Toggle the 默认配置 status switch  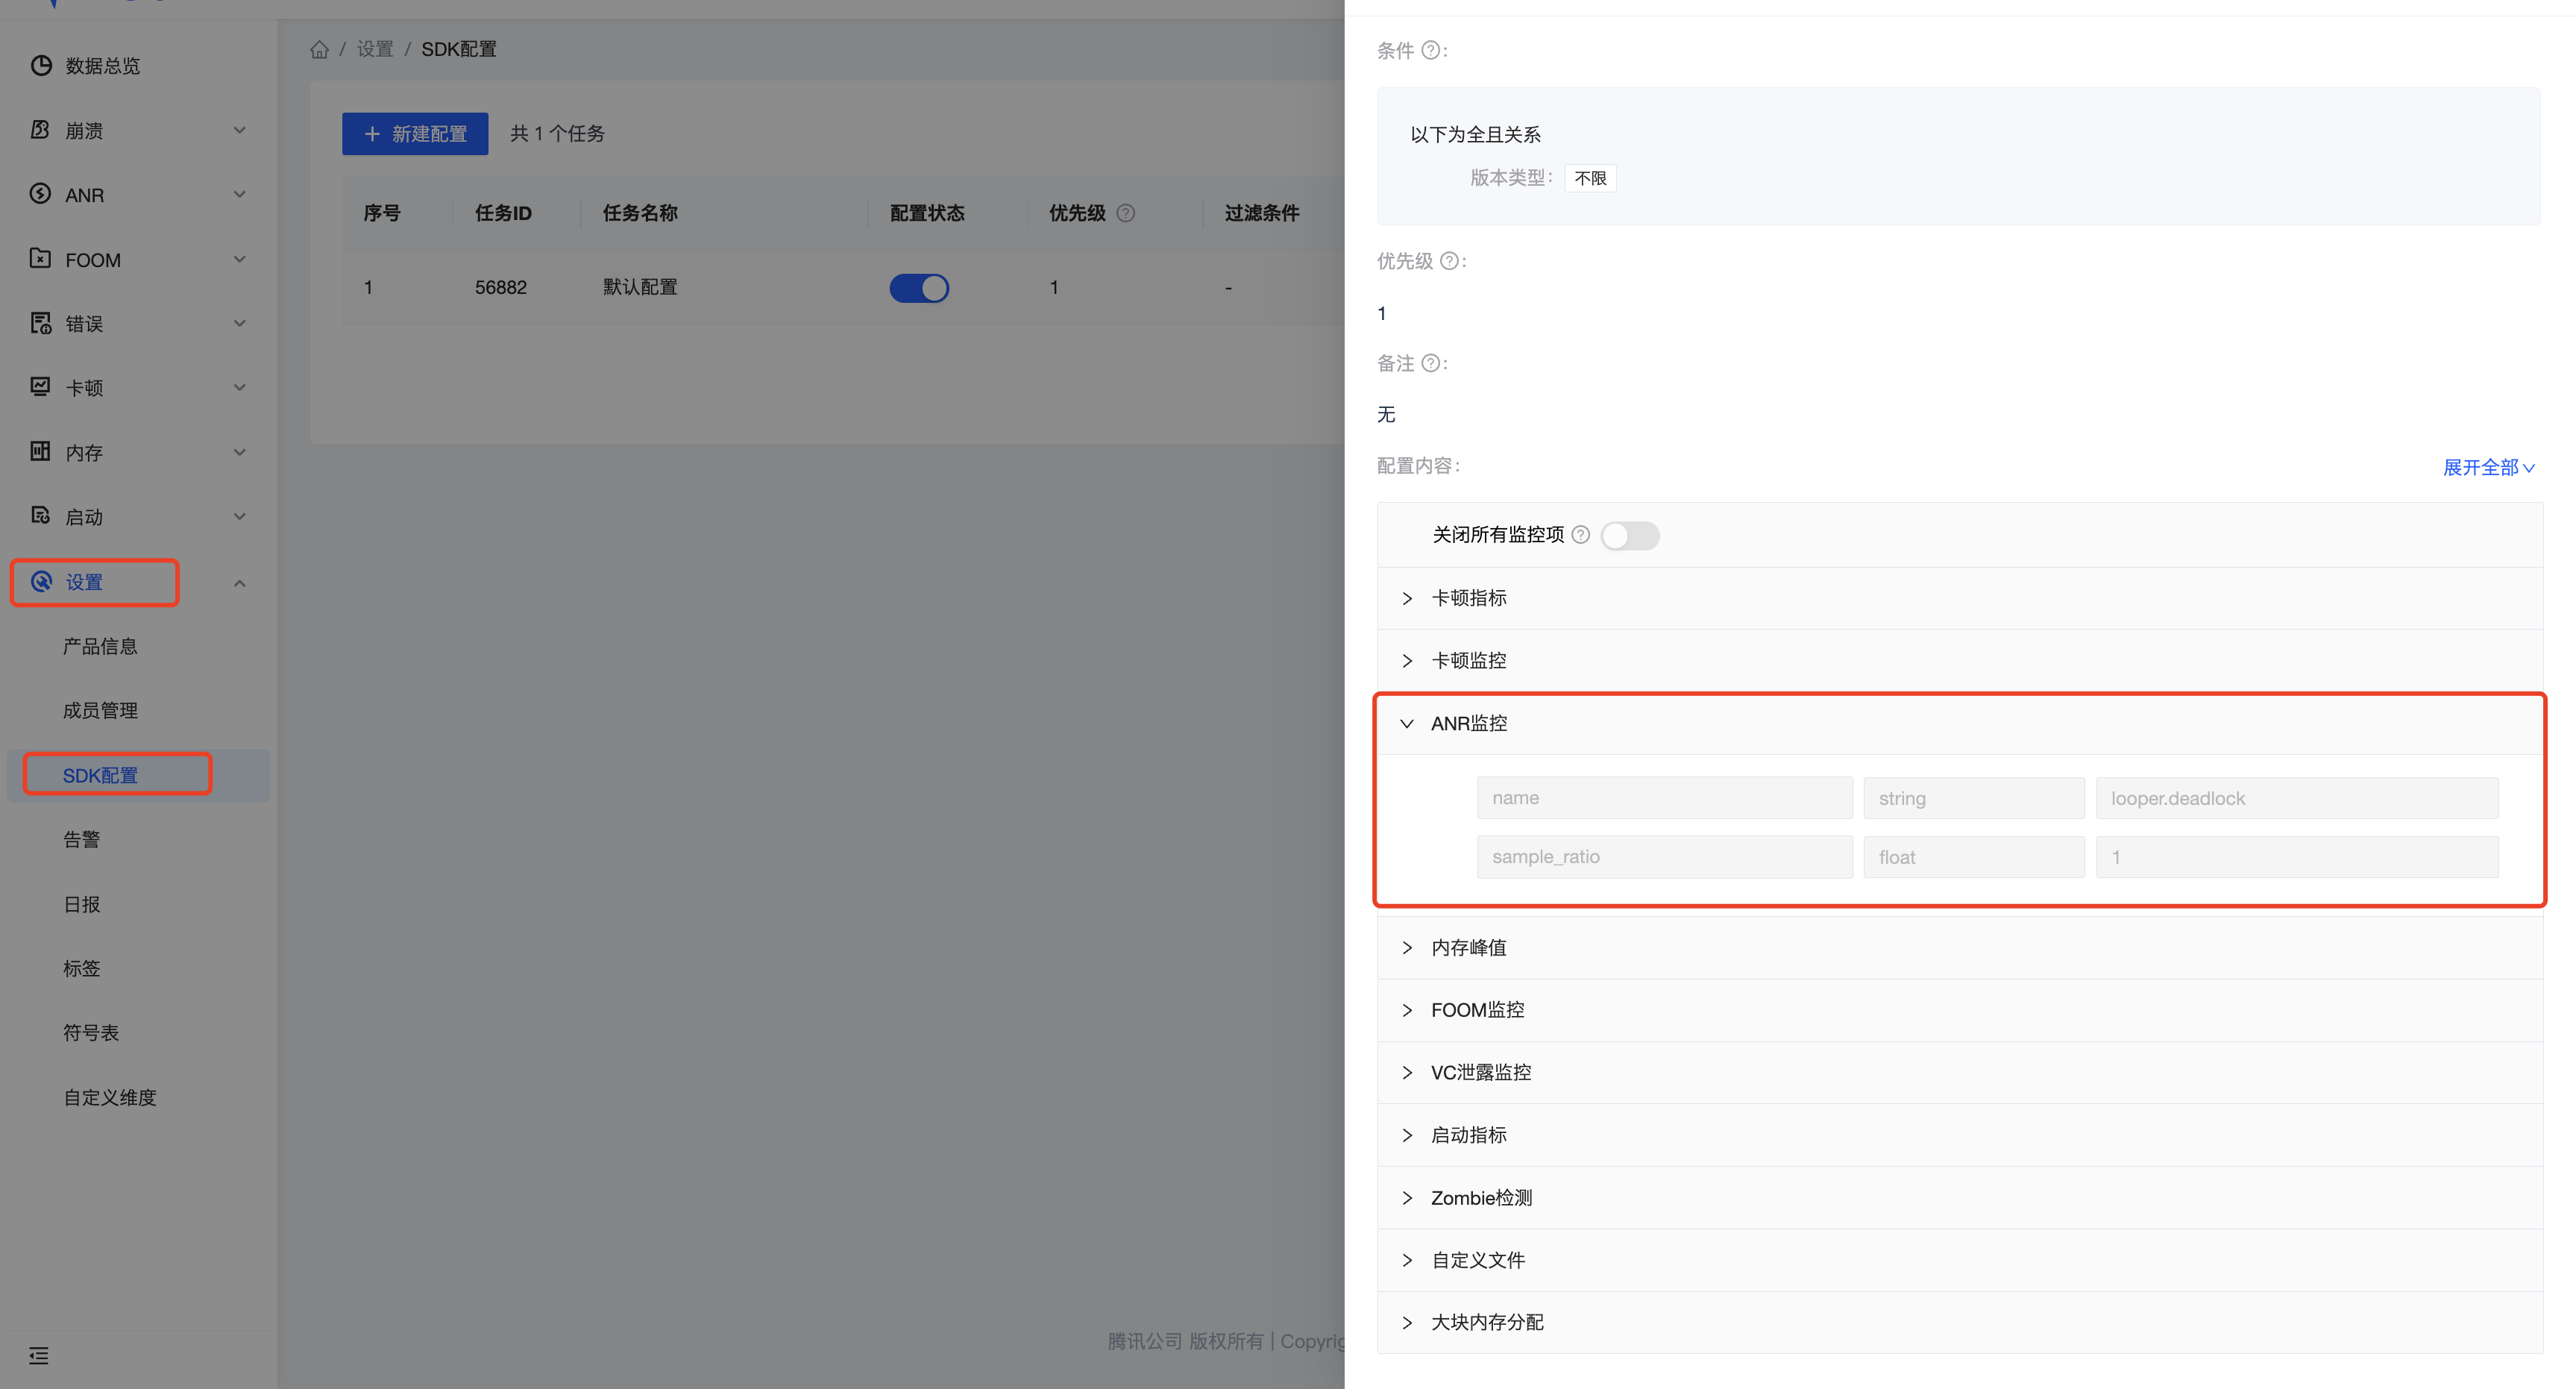[x=919, y=288]
